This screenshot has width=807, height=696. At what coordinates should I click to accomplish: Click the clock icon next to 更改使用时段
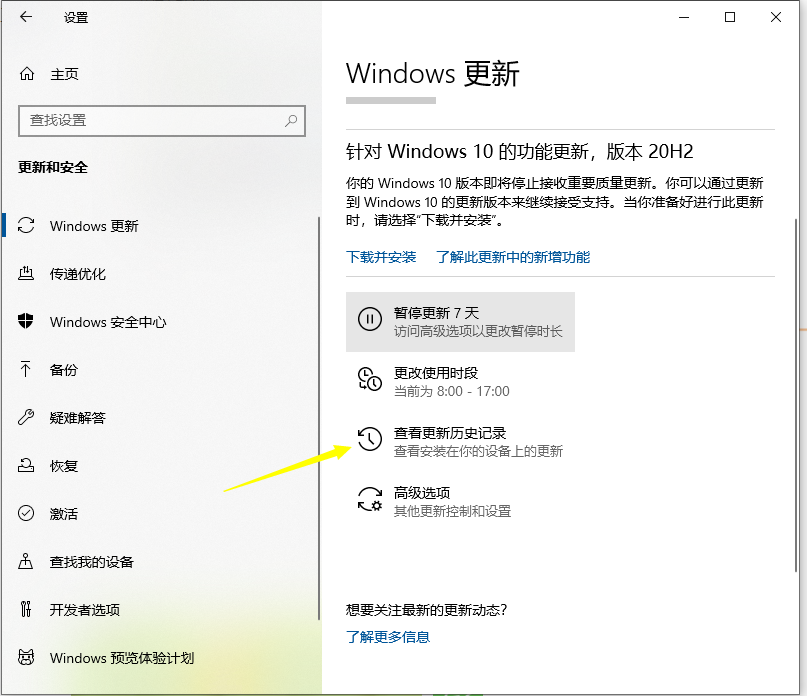(x=370, y=380)
